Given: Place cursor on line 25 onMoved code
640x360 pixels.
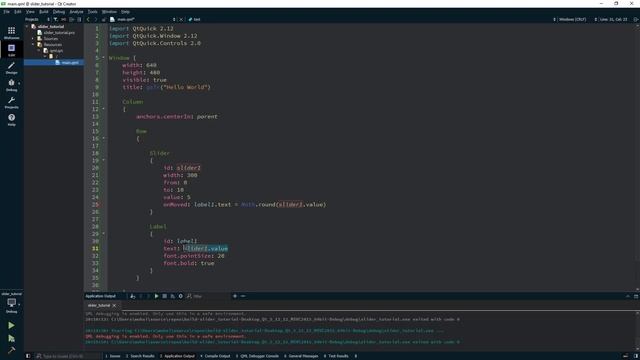Looking at the screenshot, I should 245,204.
